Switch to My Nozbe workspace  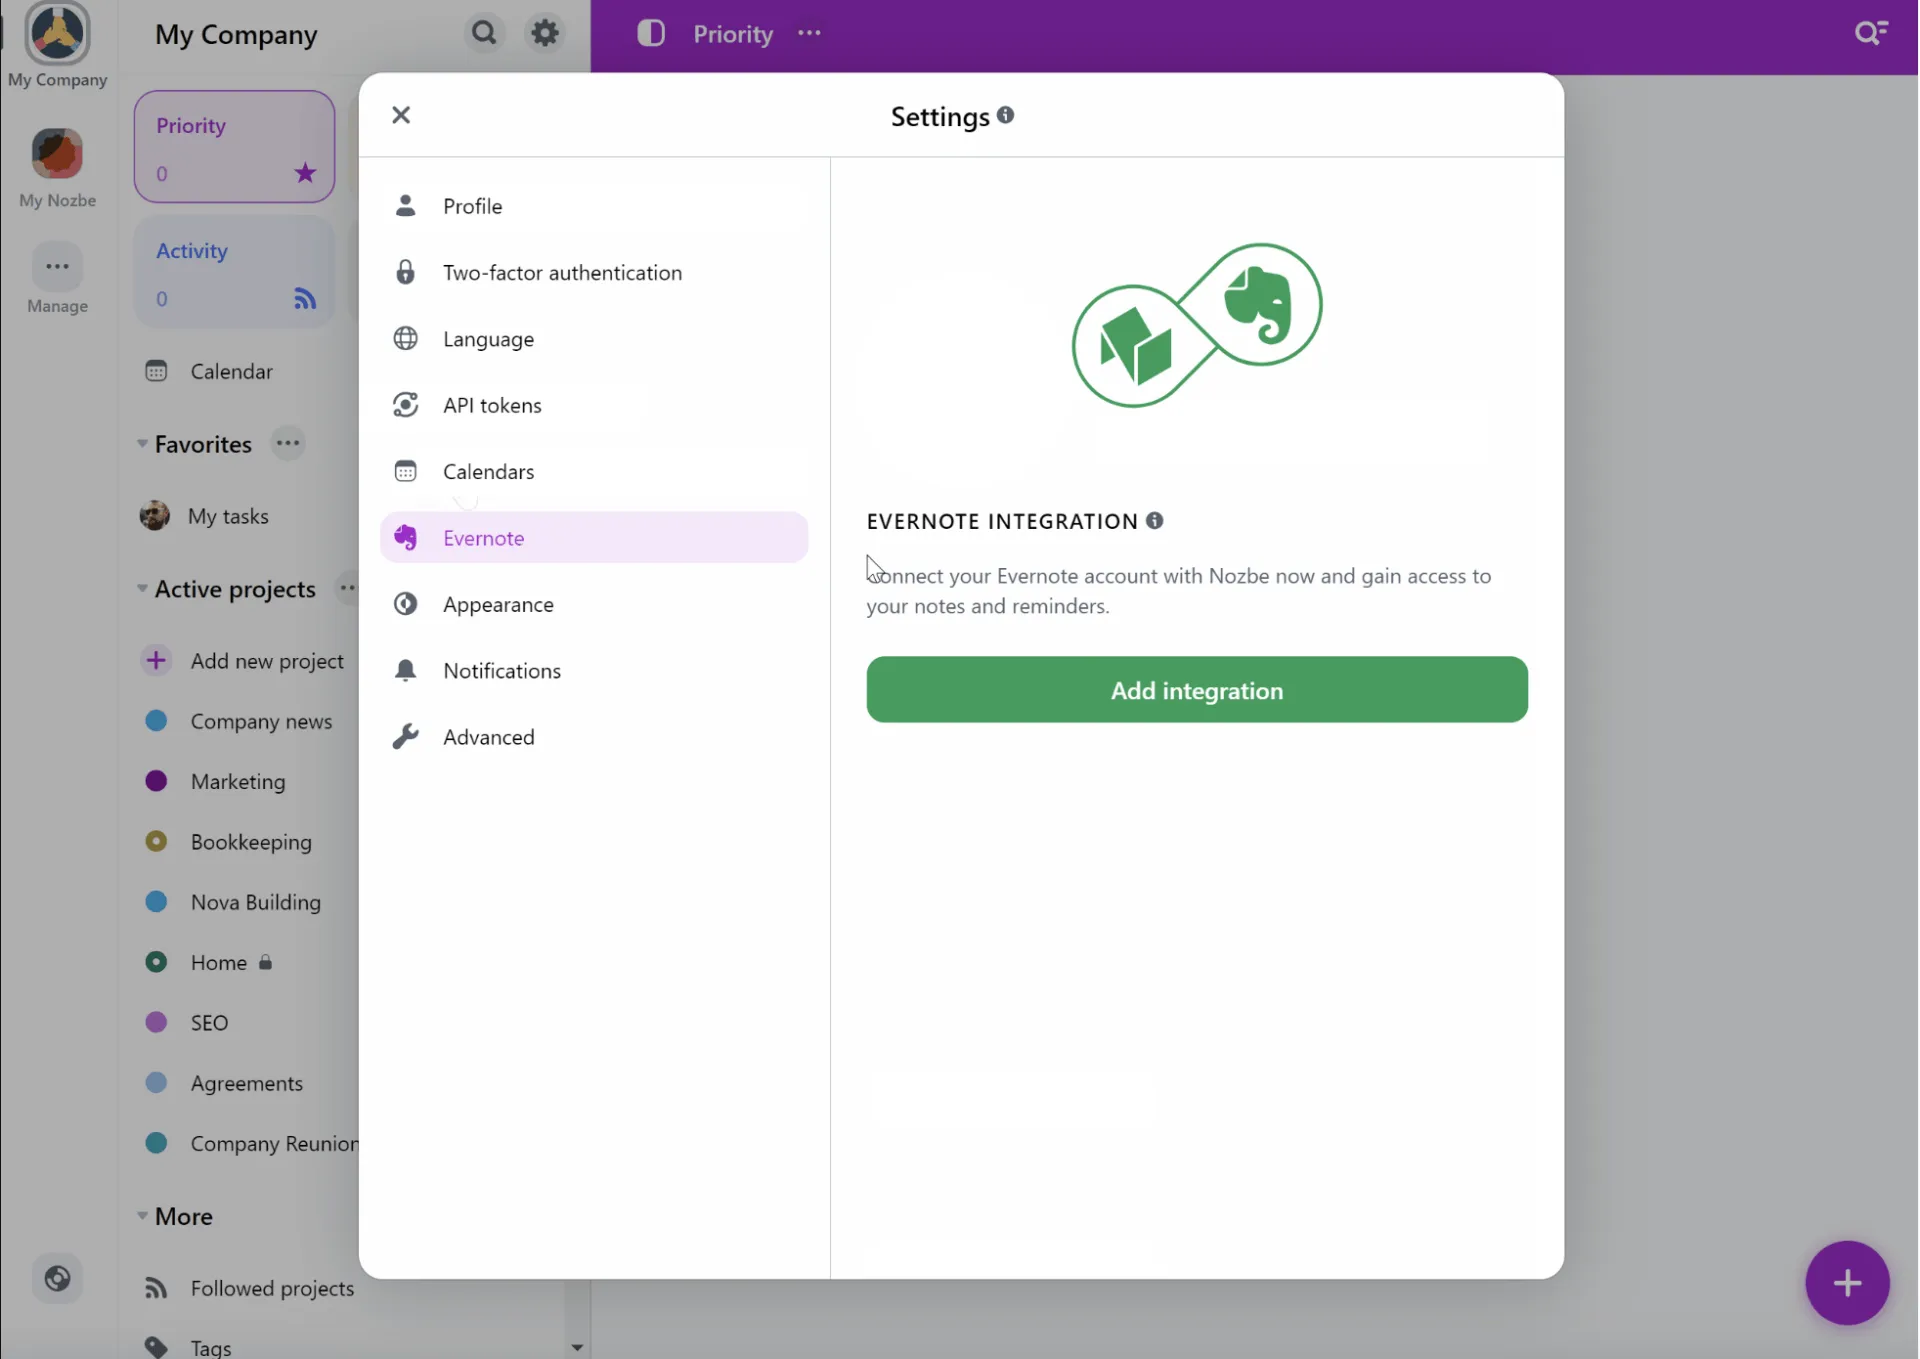57,153
